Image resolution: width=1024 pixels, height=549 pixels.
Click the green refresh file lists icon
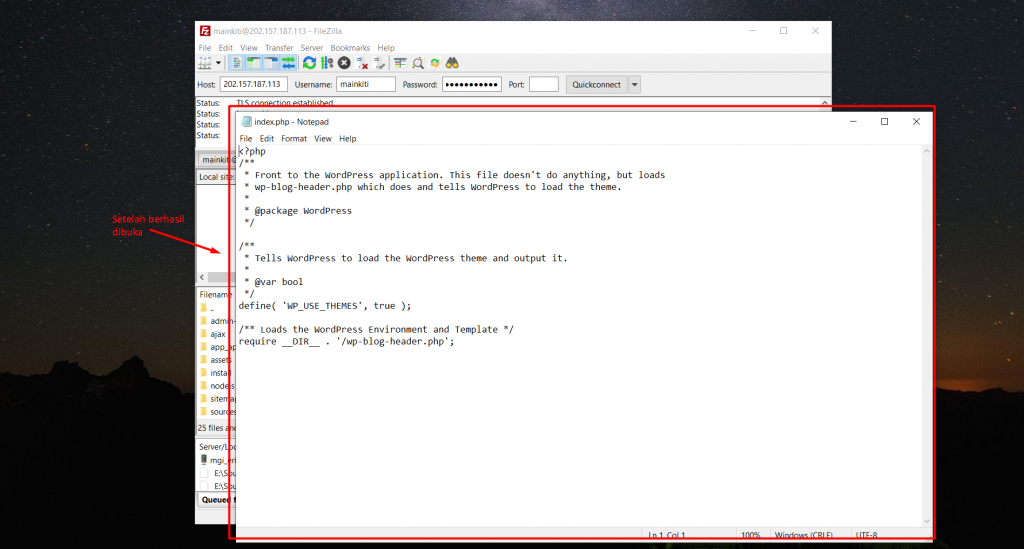pos(310,63)
